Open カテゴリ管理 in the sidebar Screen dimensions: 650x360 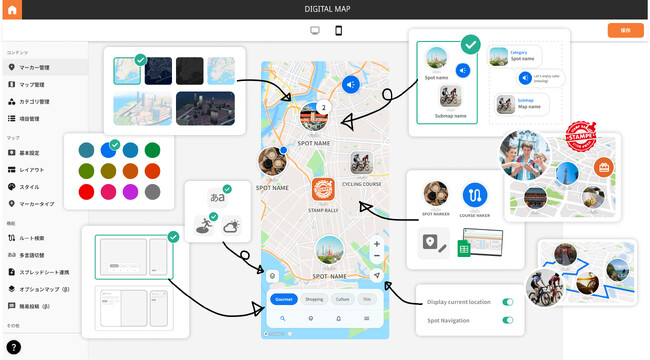(x=45, y=101)
